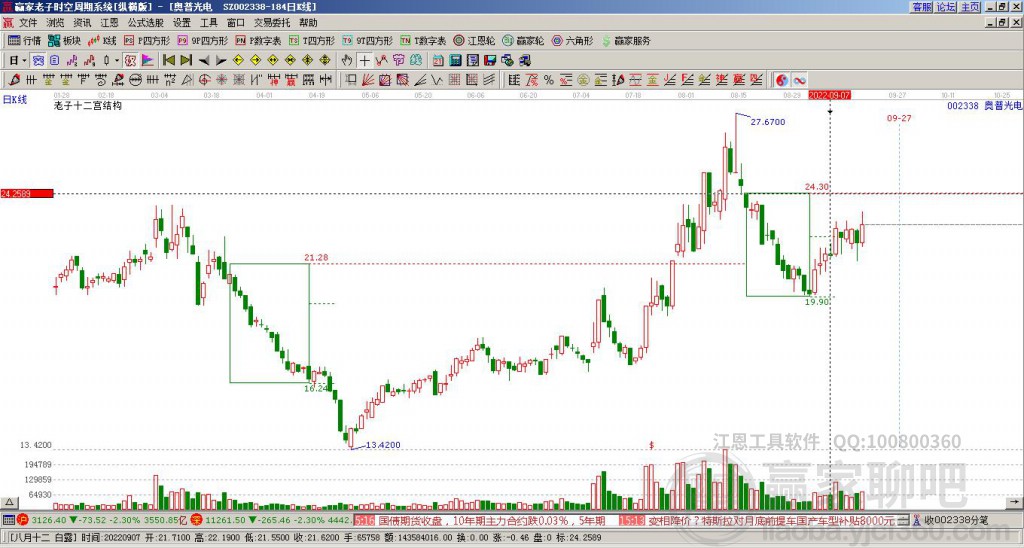
Task: Click the 论坛 link in title bar
Action: coord(946,7)
